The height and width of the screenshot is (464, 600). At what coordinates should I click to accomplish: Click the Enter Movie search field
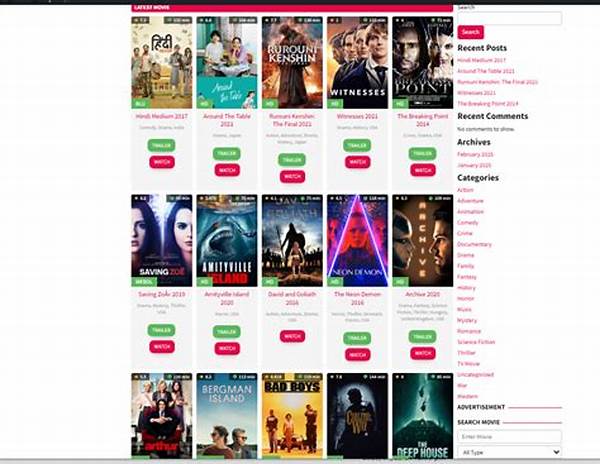[x=509, y=436]
